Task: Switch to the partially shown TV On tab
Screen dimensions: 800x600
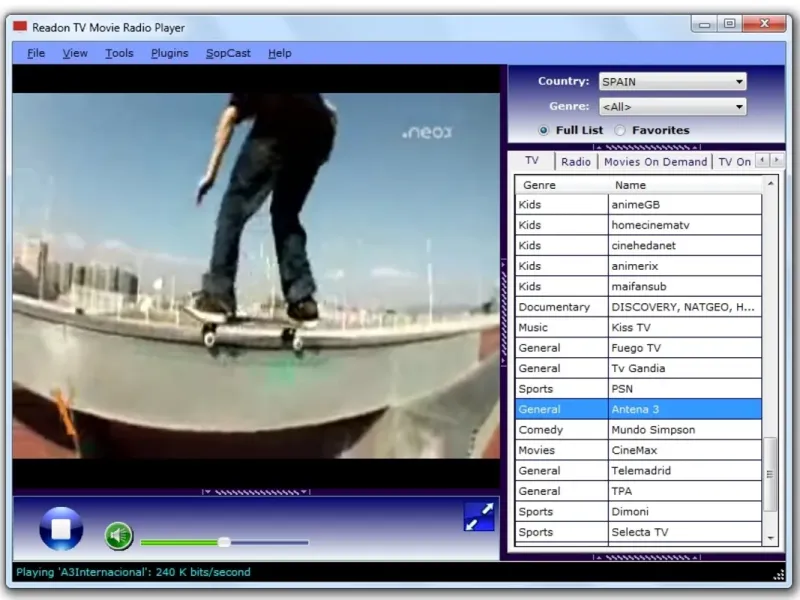Action: (735, 162)
